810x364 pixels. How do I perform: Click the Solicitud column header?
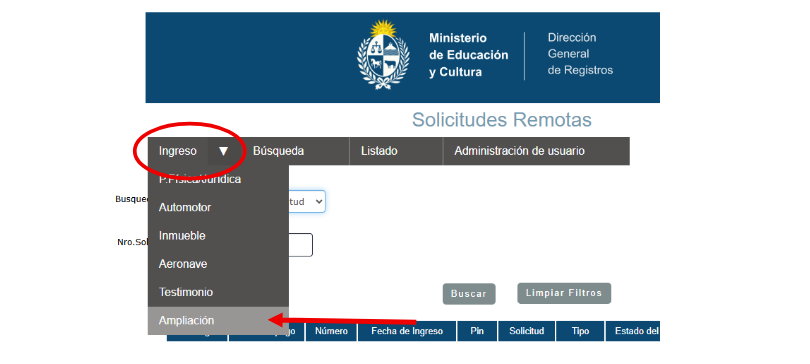527,331
